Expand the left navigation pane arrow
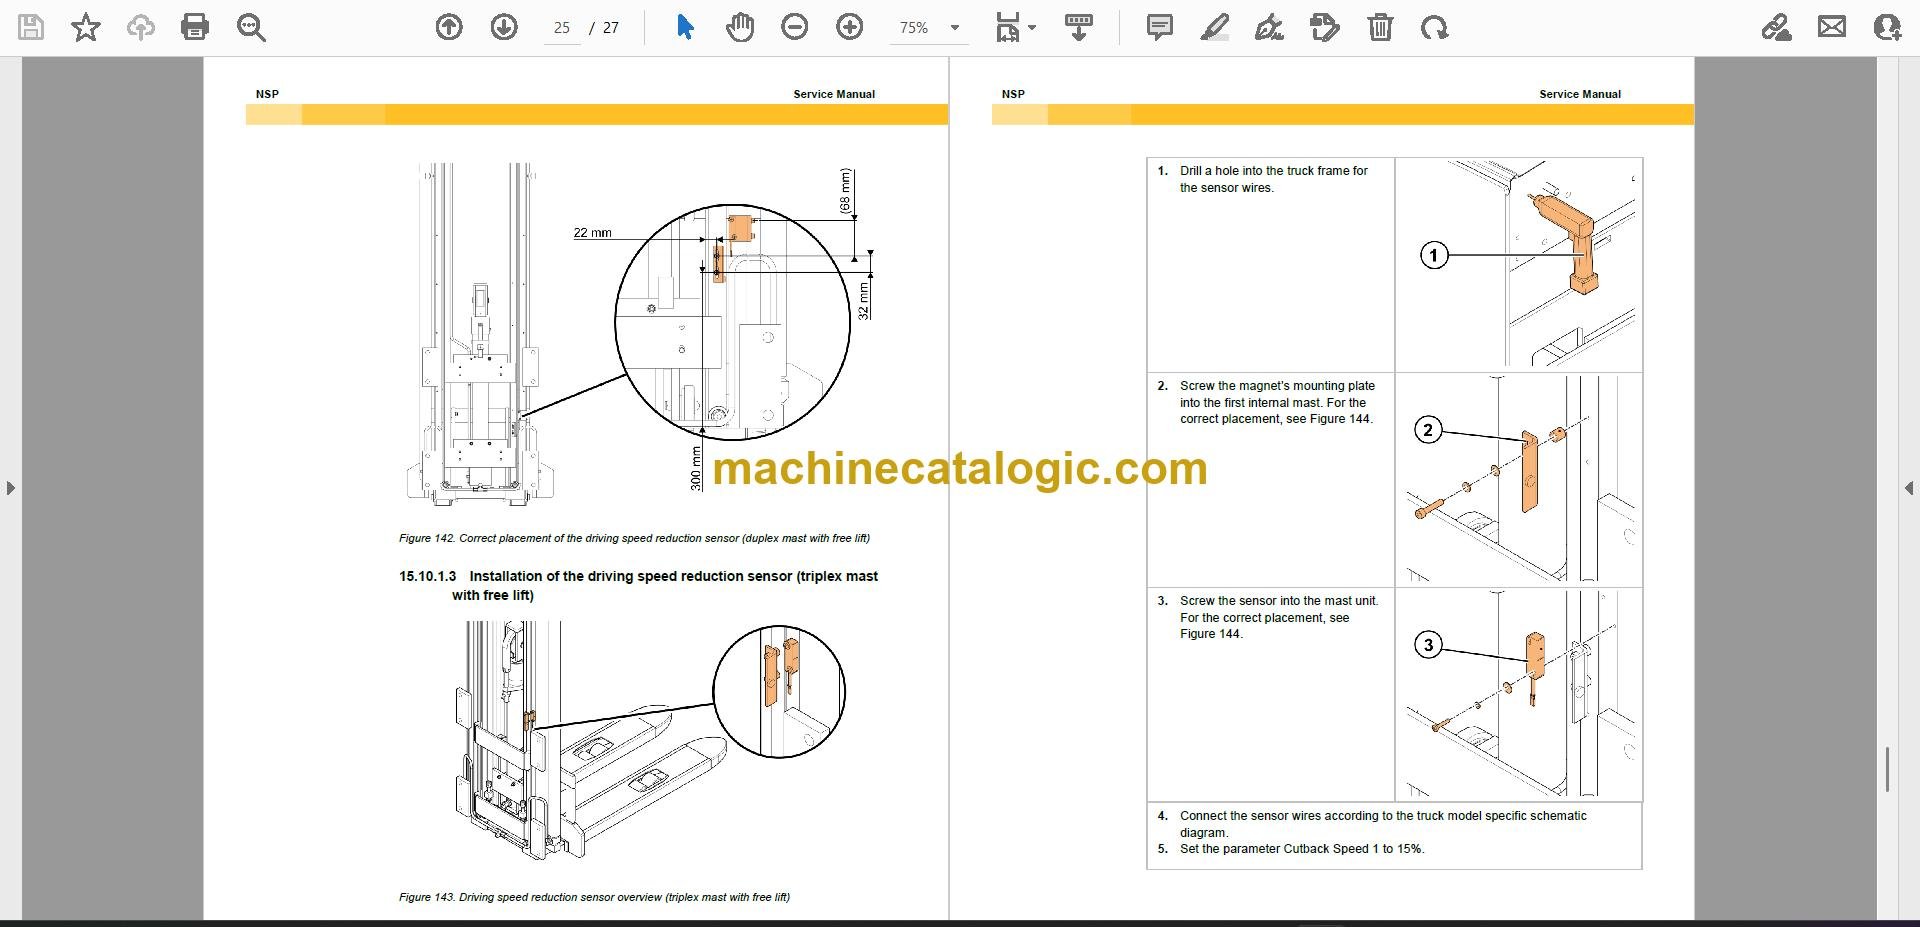 pyautogui.click(x=10, y=488)
